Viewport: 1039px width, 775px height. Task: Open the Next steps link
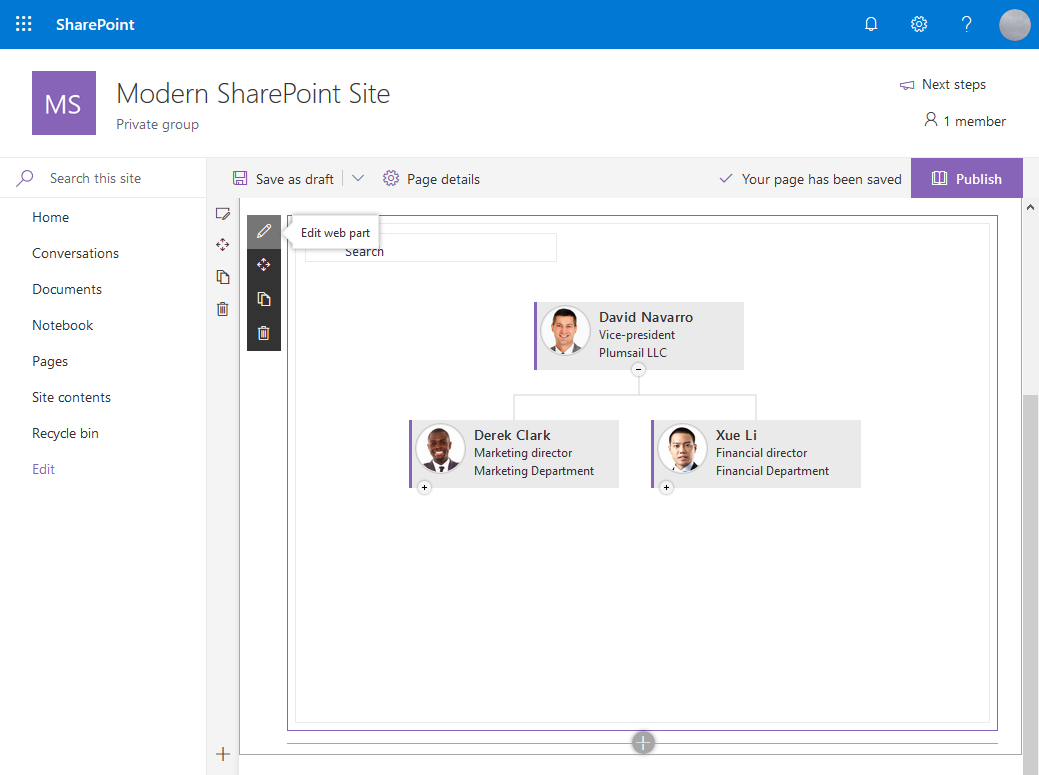942,84
